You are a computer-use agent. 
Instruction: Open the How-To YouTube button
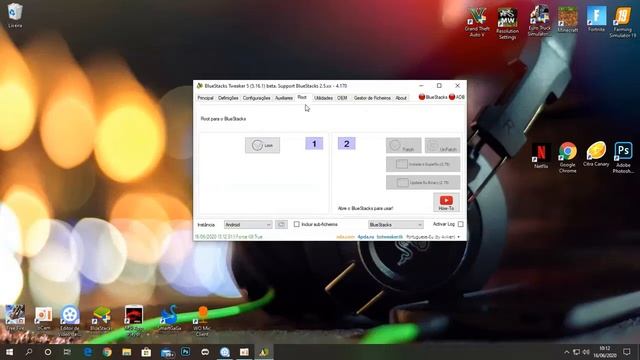[446, 202]
